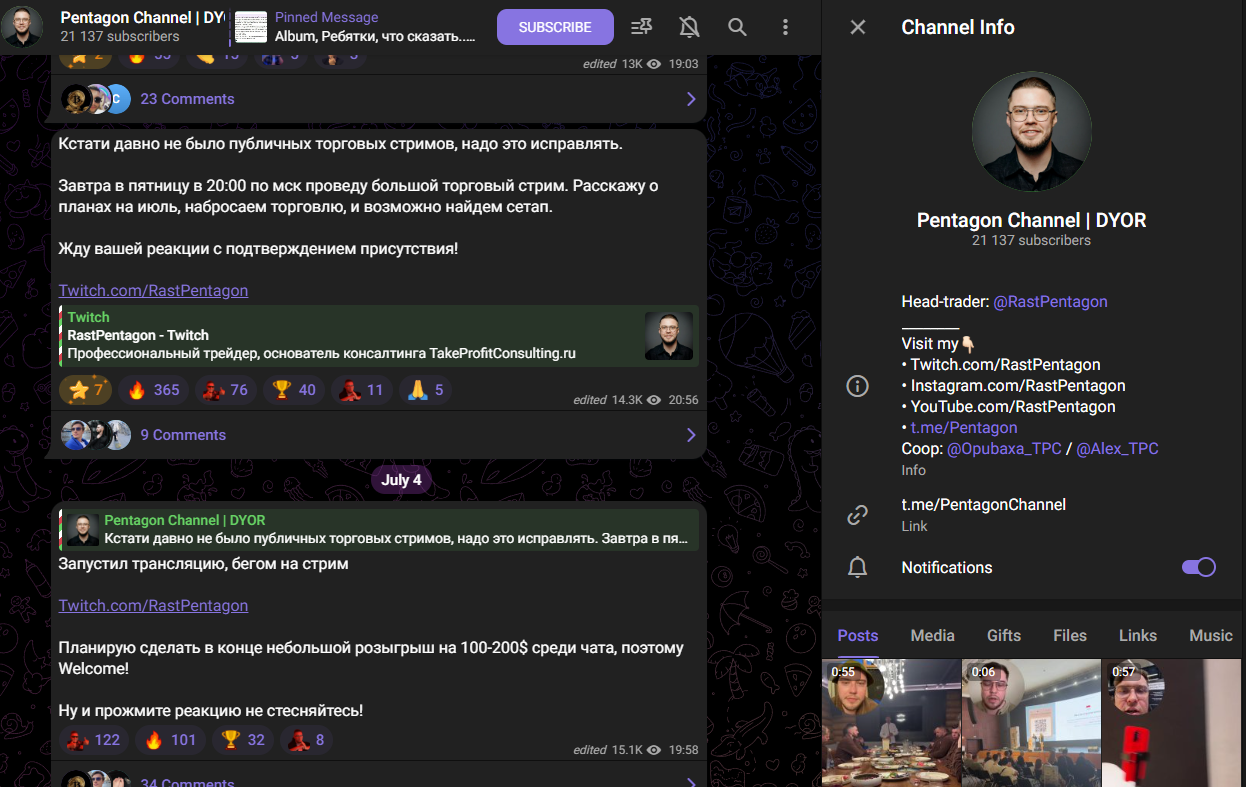Click the link chain icon
This screenshot has height=787, width=1246.
857,515
